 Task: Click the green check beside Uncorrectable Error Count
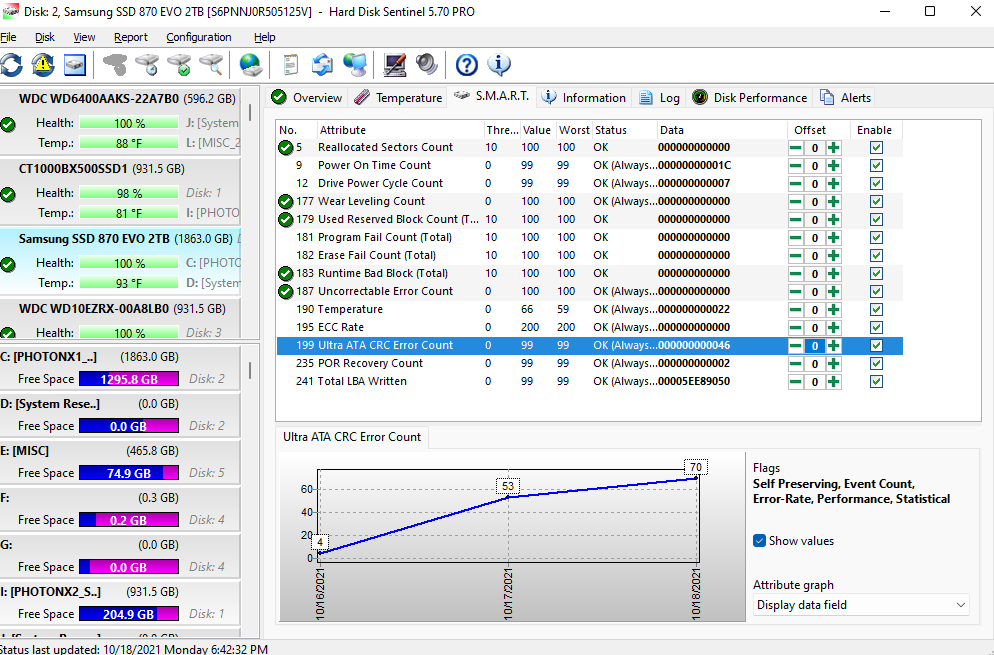pos(285,292)
